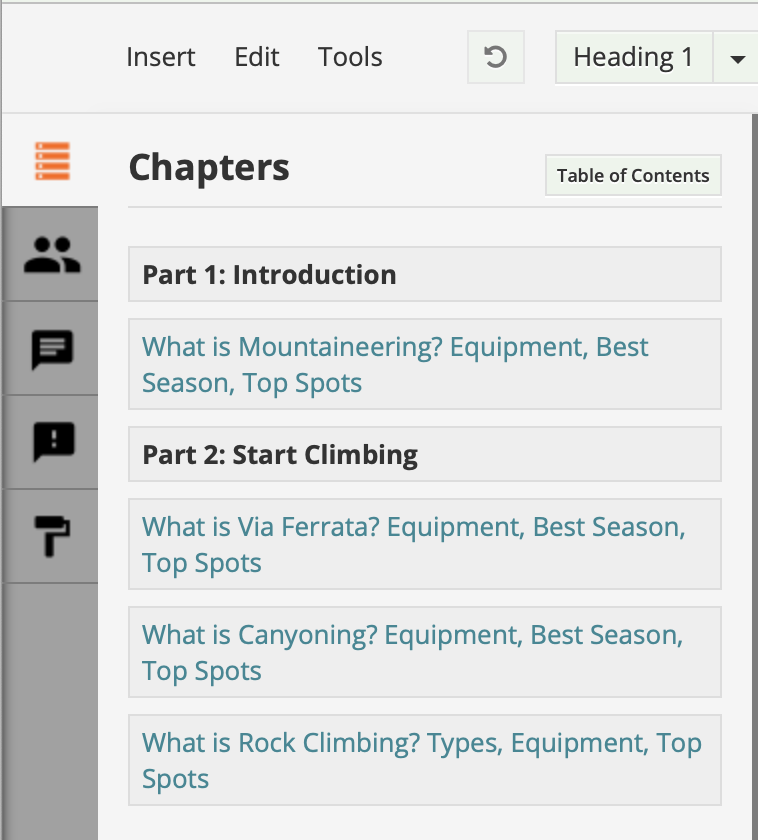Click the vertical scrollbar beside the chapters
Viewport: 758px width, 840px height.
pos(755,477)
